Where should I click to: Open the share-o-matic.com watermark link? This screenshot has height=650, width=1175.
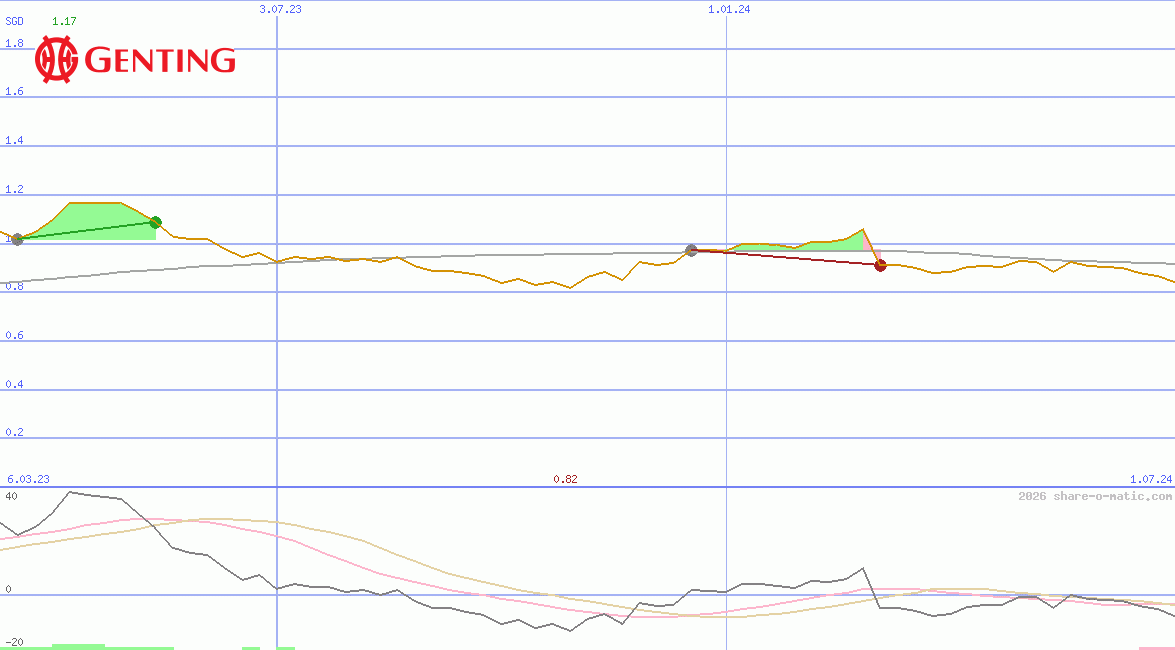pos(1095,496)
